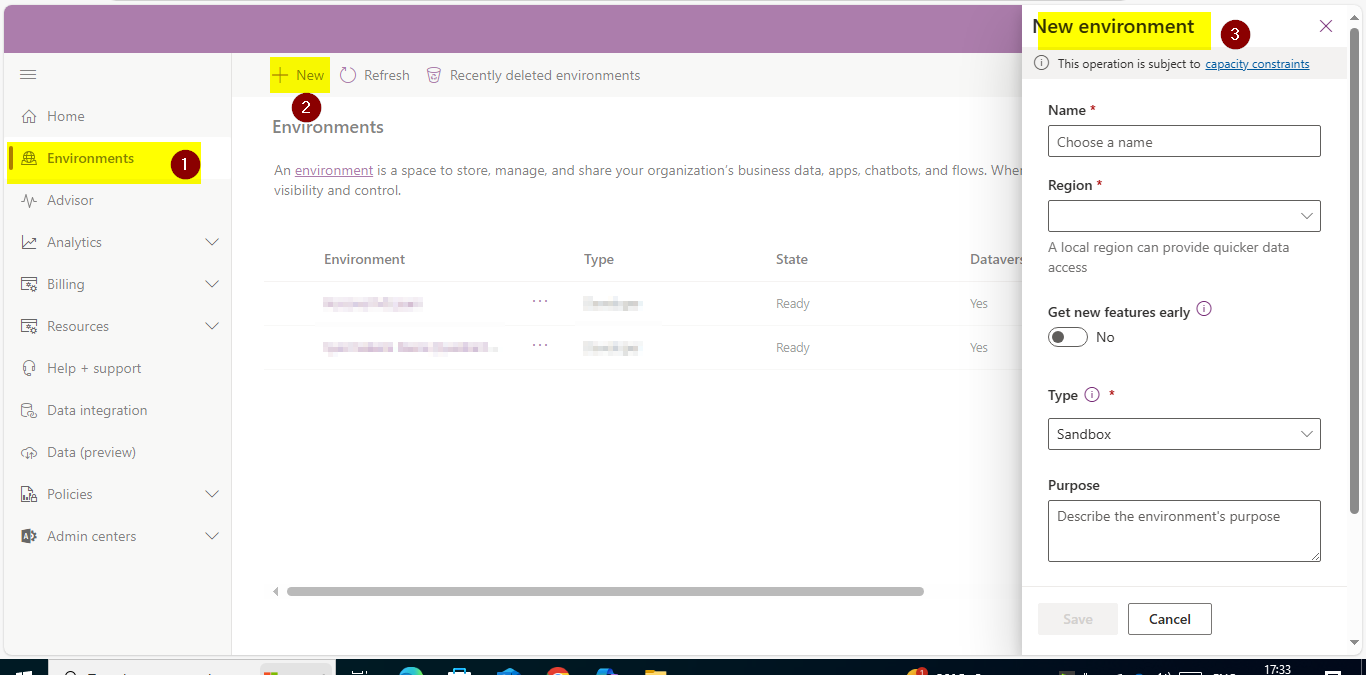Expand the Policies chevron
Screen dimensions: 1366x675
(x=212, y=494)
